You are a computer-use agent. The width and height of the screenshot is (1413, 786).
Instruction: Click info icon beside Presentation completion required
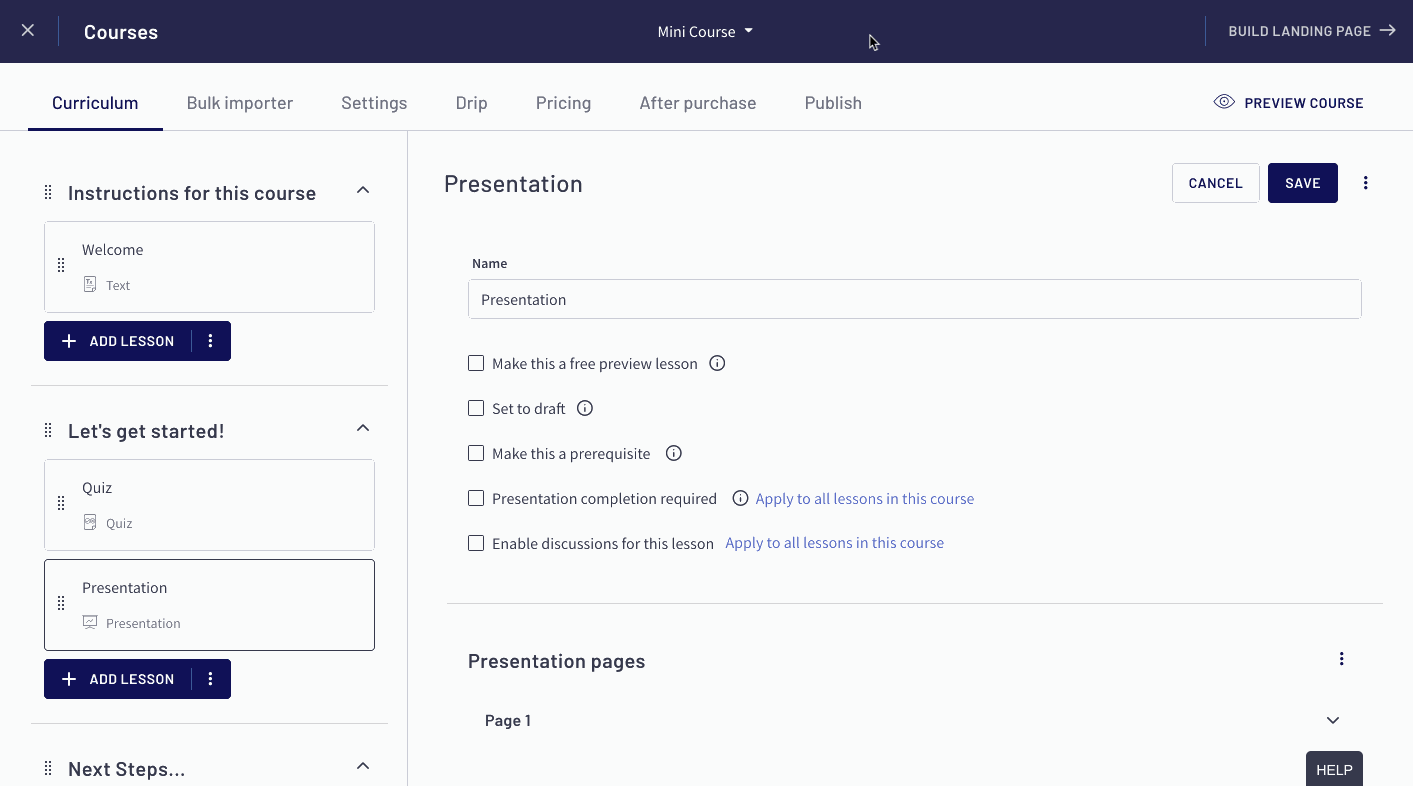click(x=741, y=498)
